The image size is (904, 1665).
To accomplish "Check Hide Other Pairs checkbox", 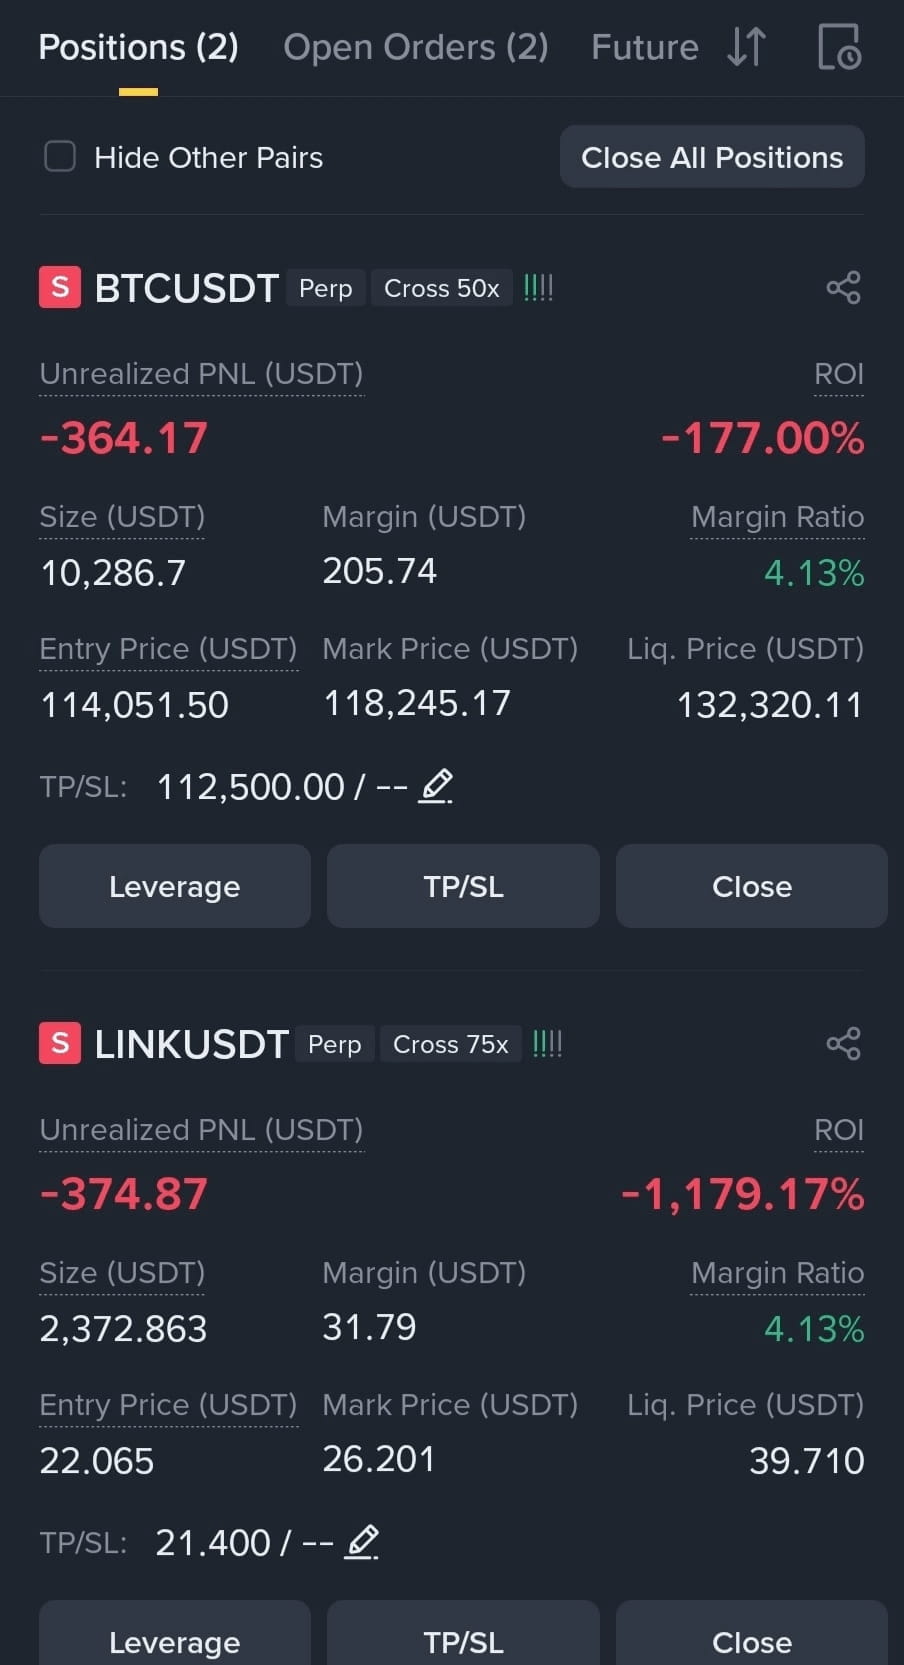I will (x=60, y=157).
